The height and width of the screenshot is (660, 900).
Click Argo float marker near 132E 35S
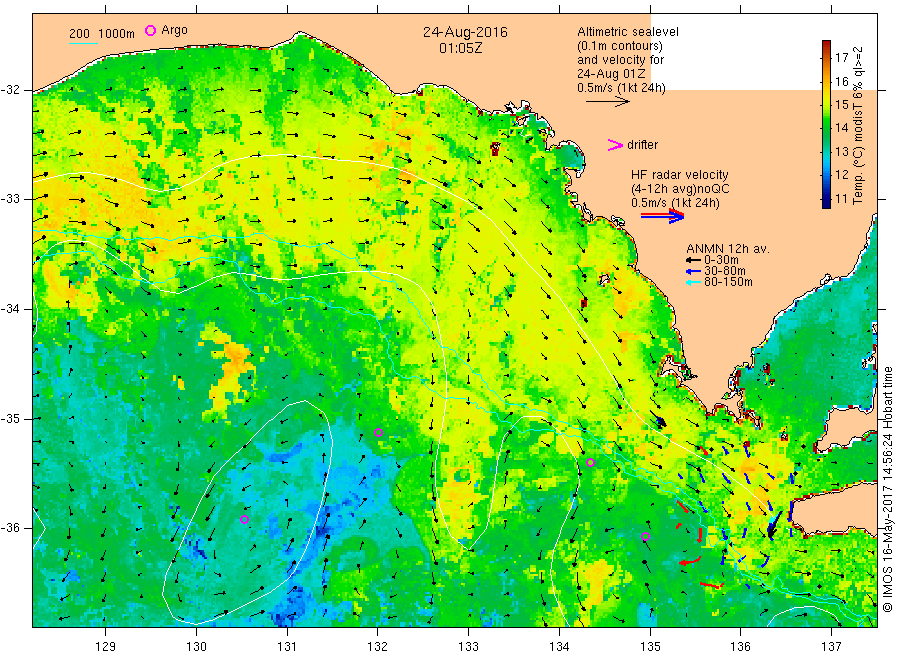[x=378, y=432]
